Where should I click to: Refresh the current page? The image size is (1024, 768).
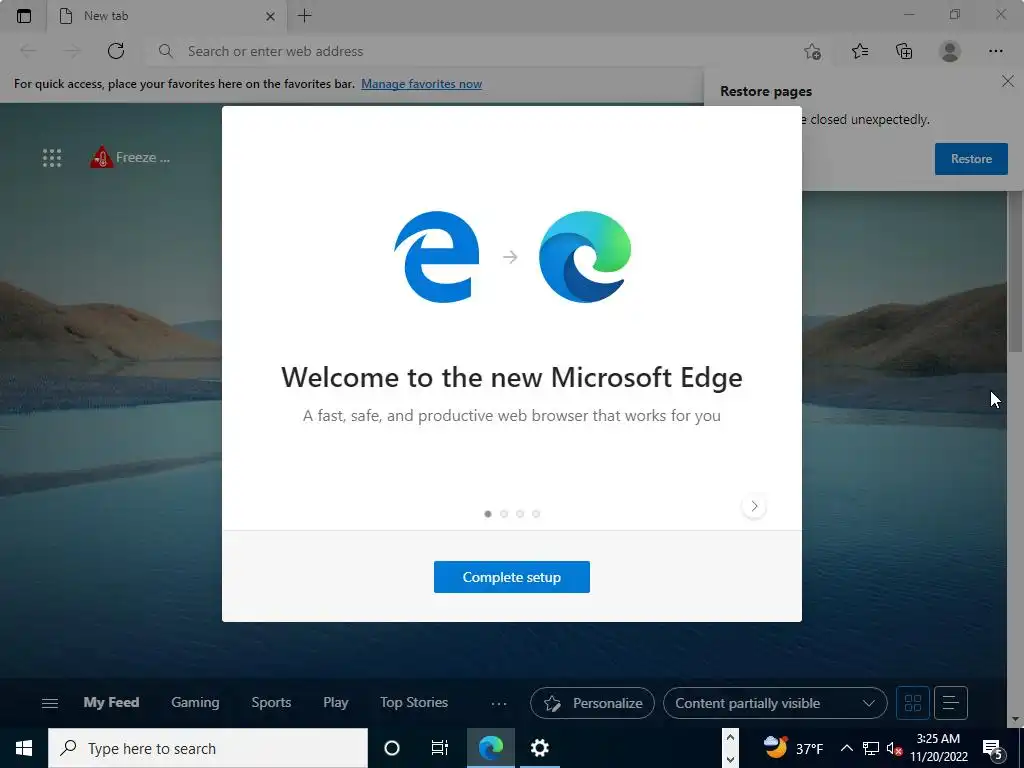point(116,51)
